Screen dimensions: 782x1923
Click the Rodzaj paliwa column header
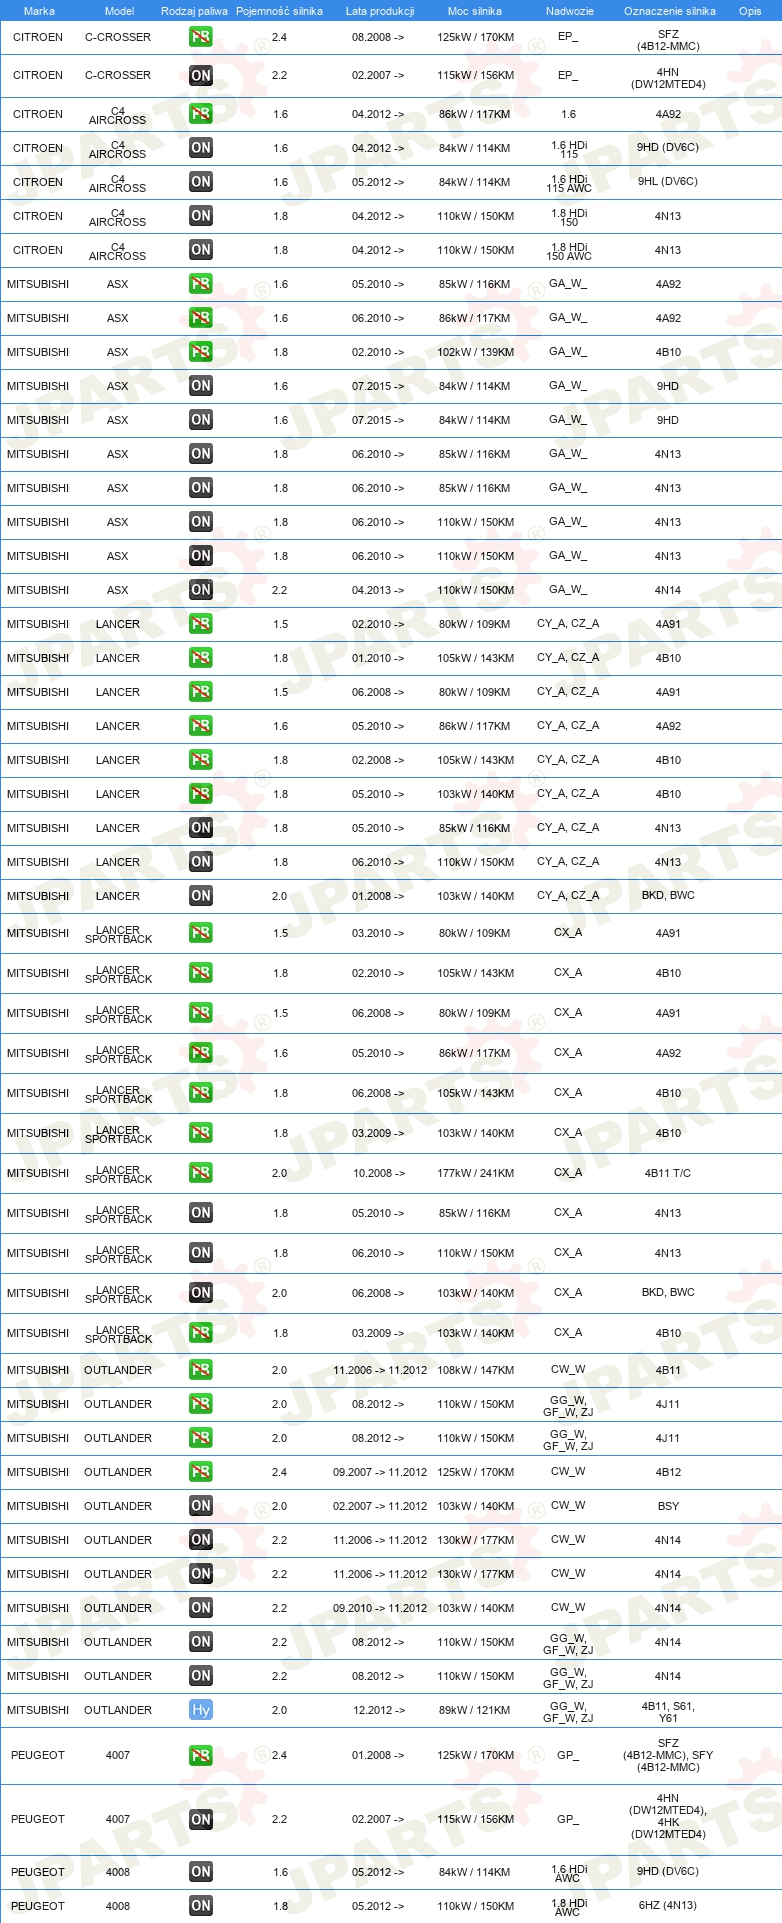[194, 11]
